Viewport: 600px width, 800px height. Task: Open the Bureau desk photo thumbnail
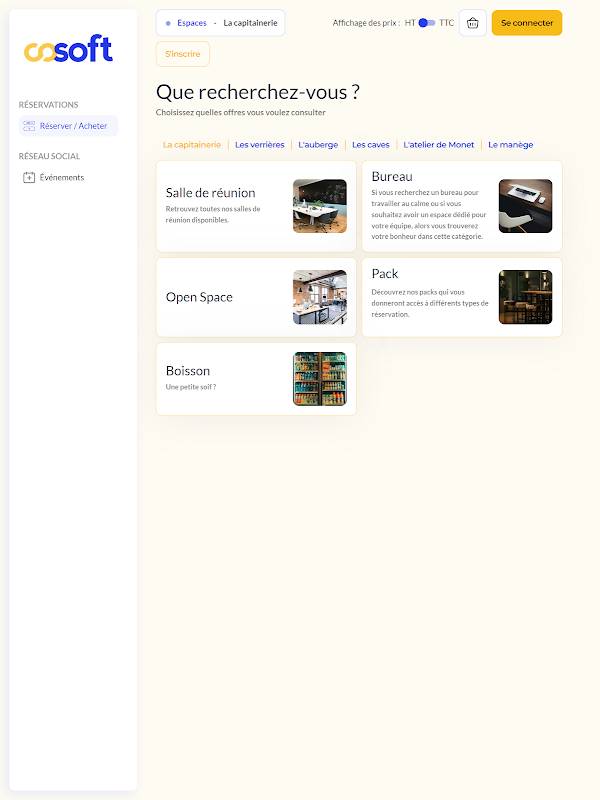[x=526, y=206]
